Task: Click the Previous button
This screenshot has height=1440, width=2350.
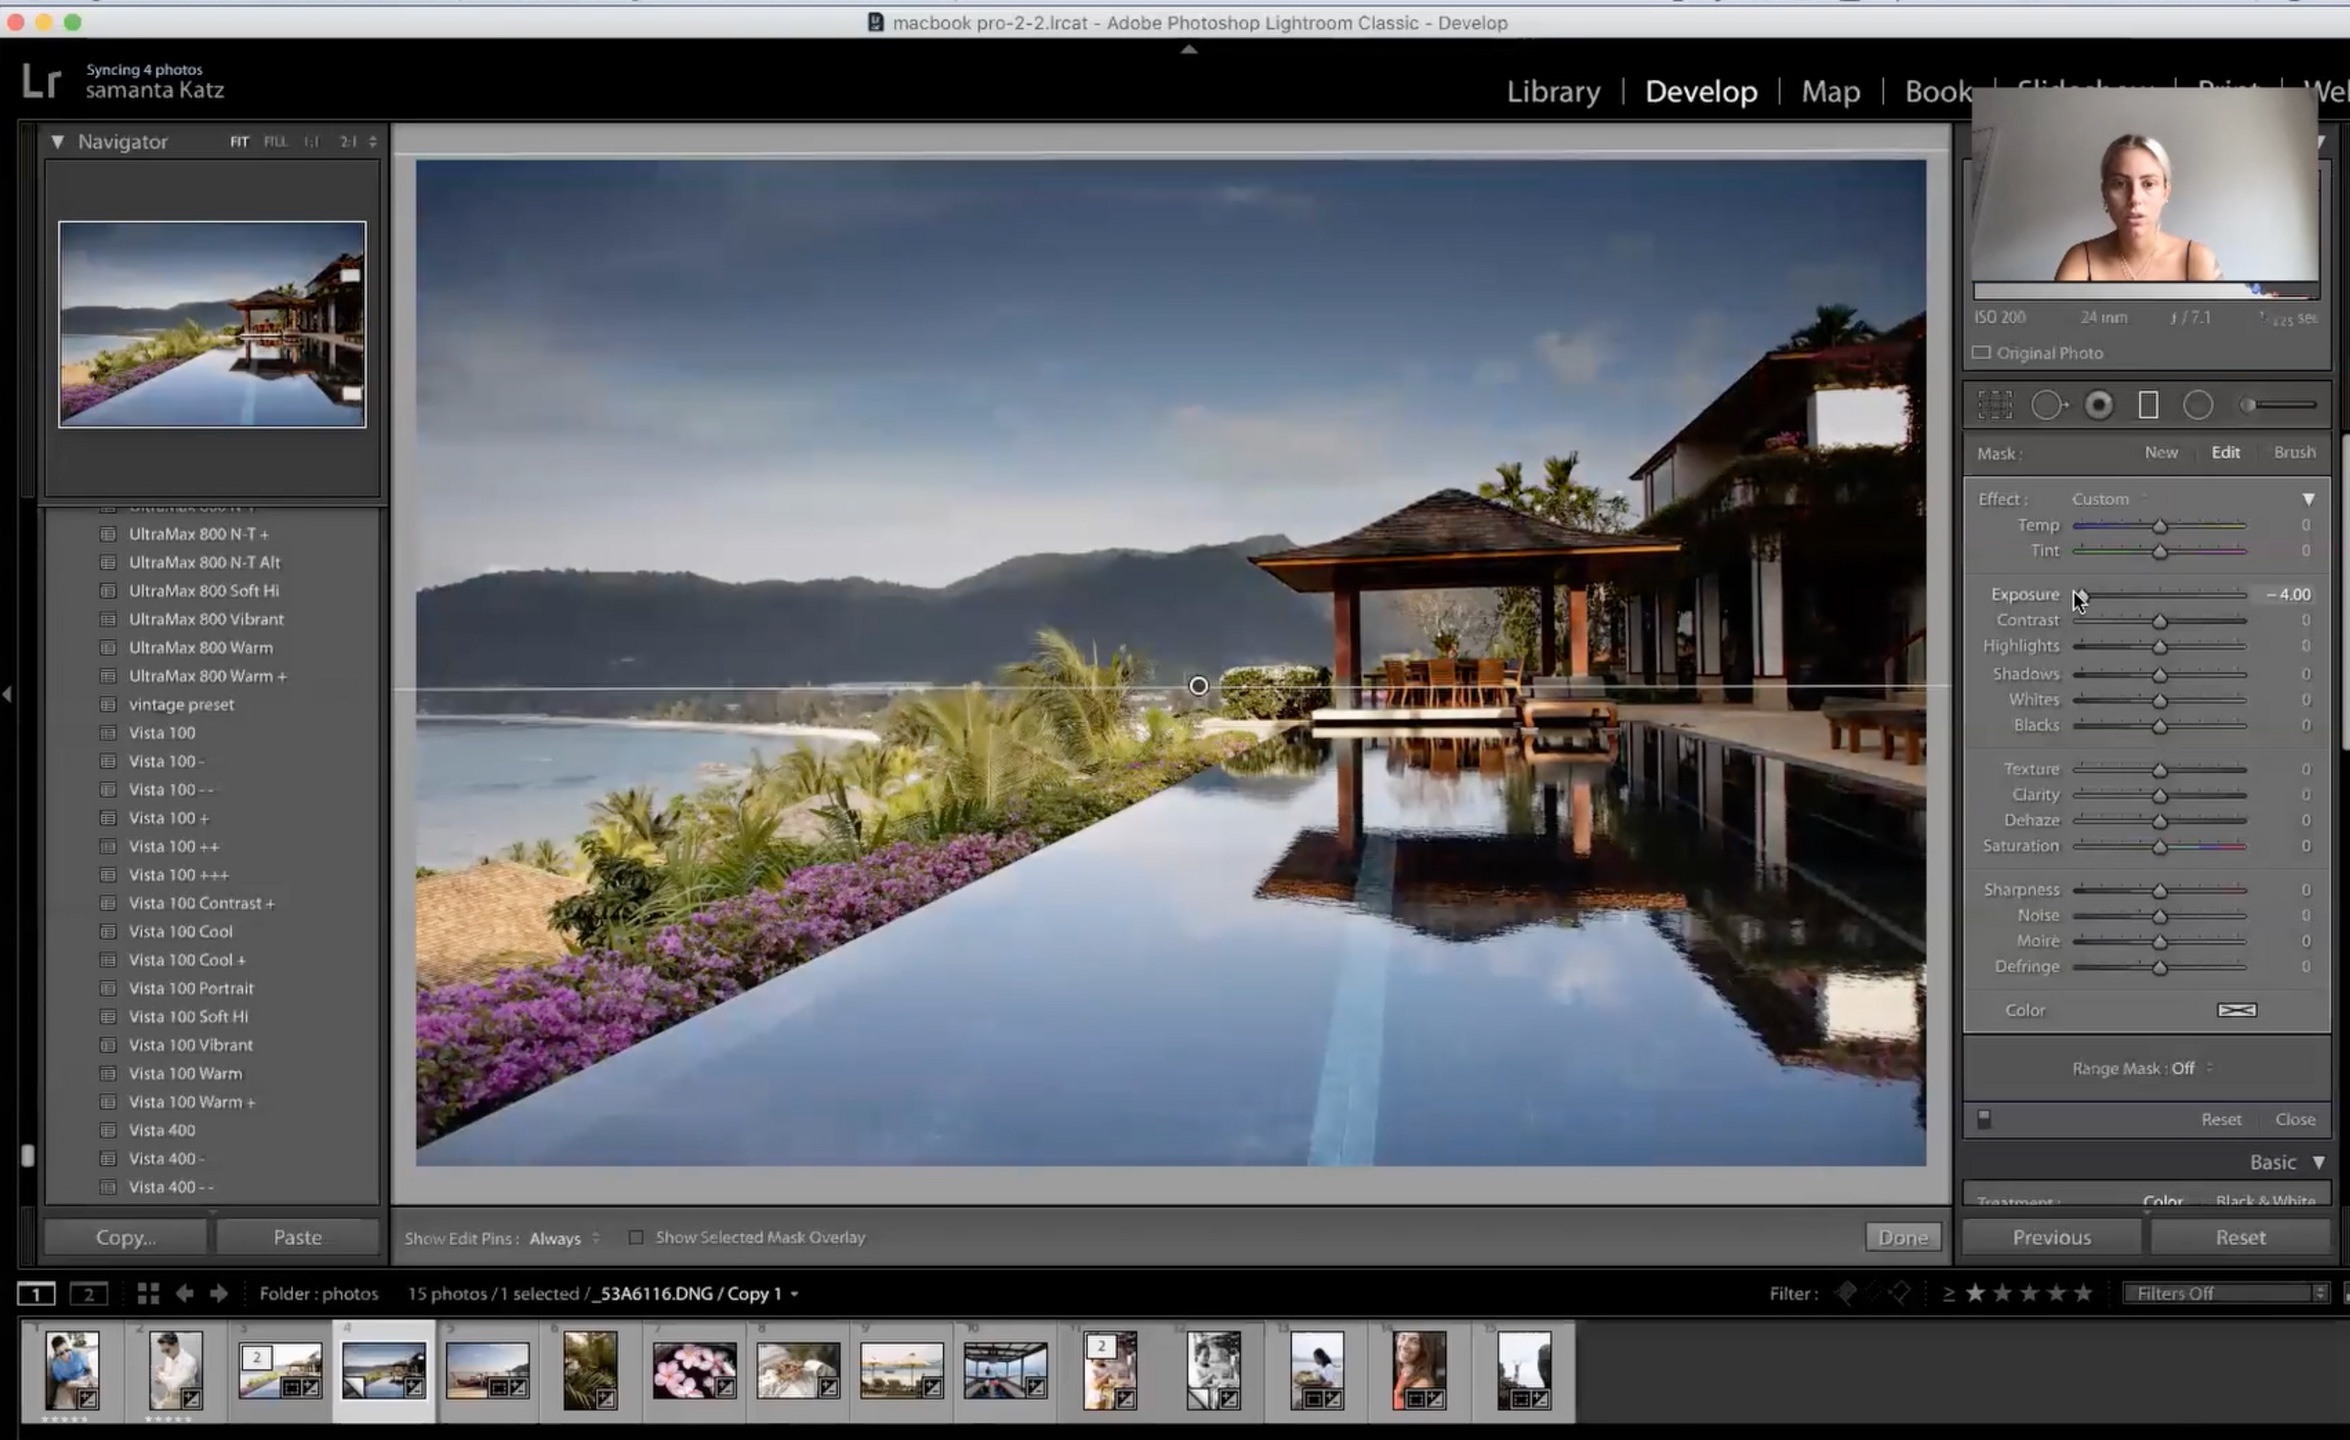Action: tap(2051, 1237)
